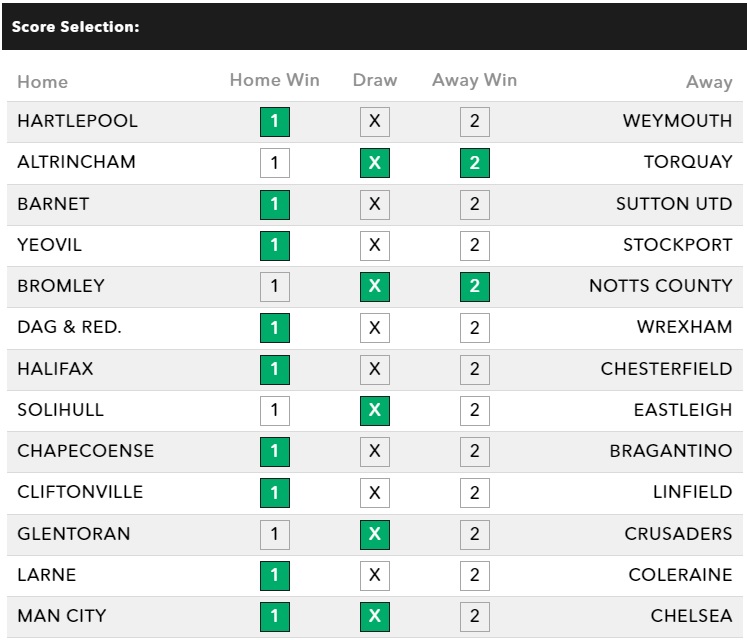The image size is (747, 640).
Task: Select Chelsea away win against Man City
Action: (x=475, y=616)
